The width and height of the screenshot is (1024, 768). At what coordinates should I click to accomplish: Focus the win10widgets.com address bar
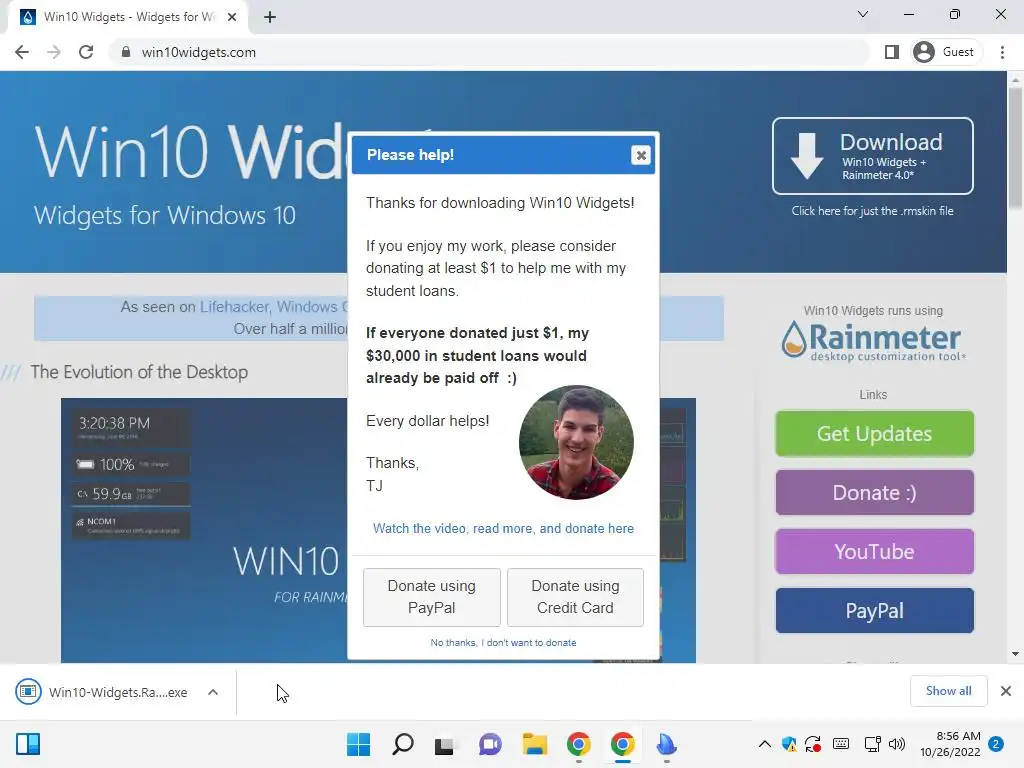pos(490,52)
